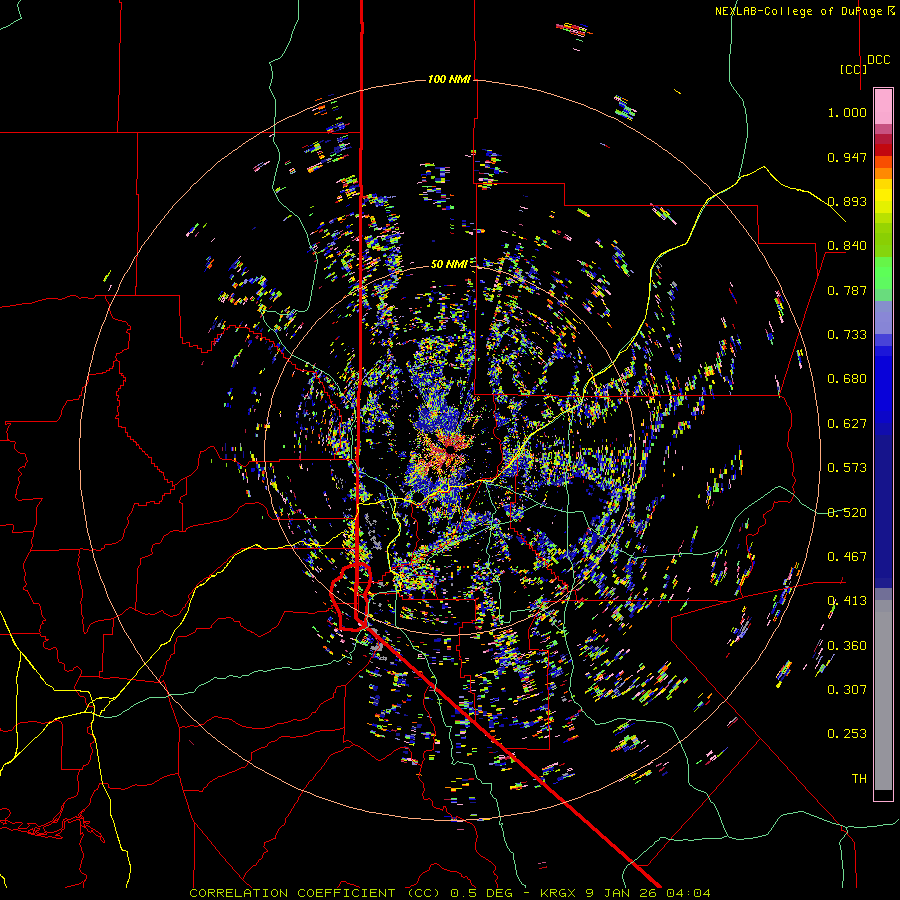Click the 0.947 scale value
This screenshot has height=900, width=900.
[x=847, y=157]
